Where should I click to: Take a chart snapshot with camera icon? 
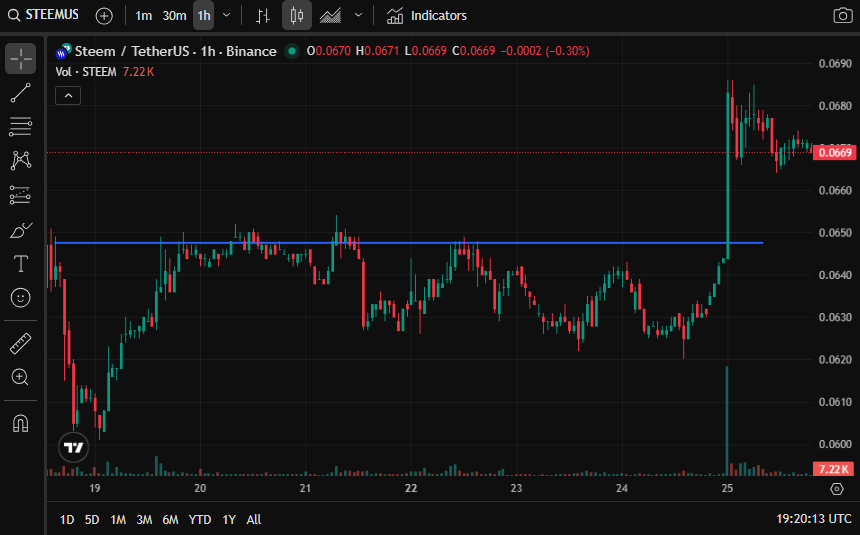pyautogui.click(x=842, y=16)
